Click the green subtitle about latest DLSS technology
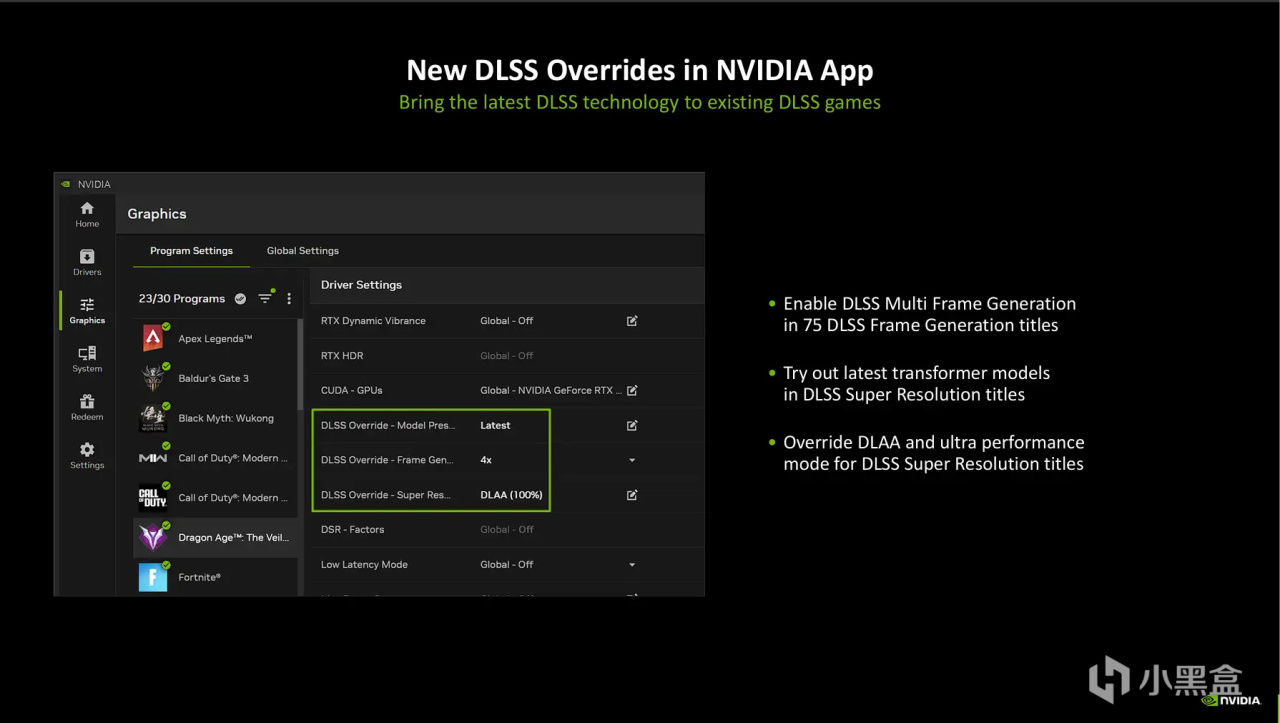 [640, 102]
